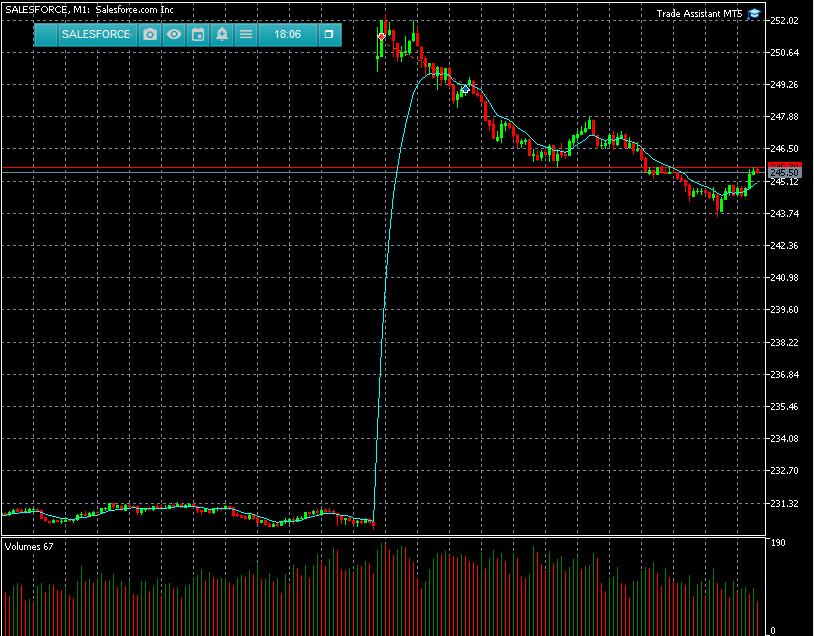
Task: Maximize the Trade Assistant panel
Action: point(329,34)
